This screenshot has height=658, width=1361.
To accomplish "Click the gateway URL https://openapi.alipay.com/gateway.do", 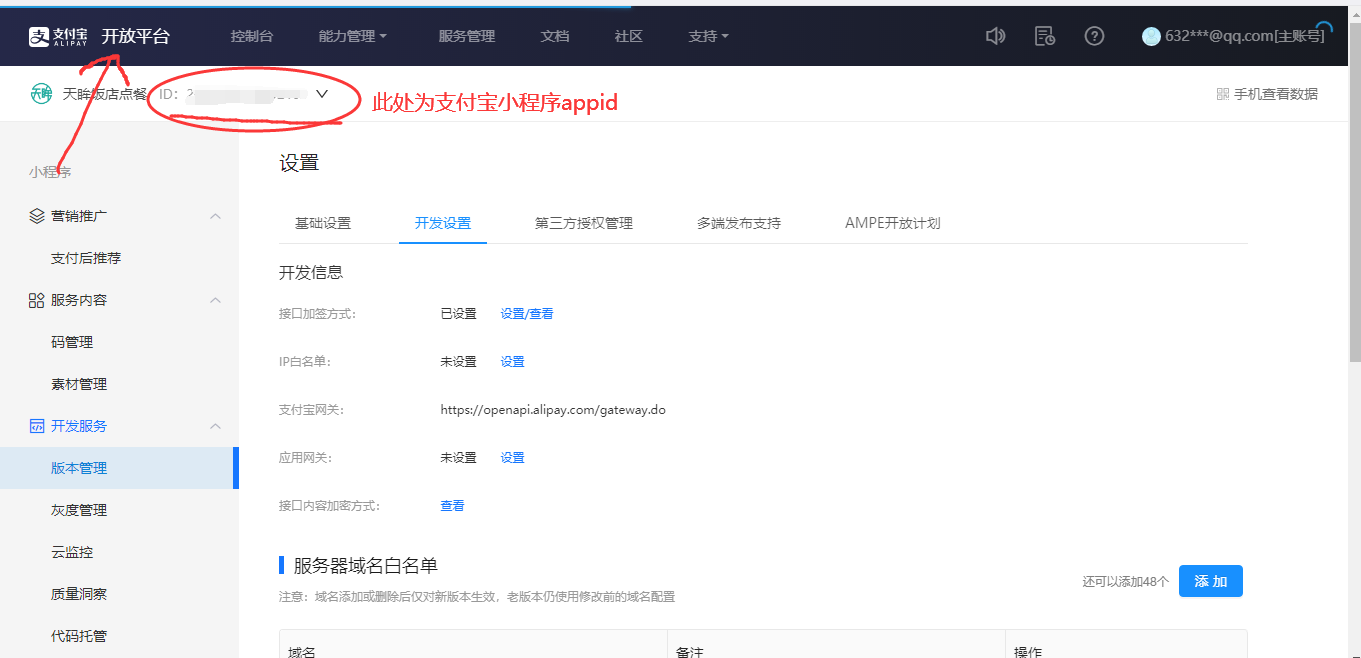I will tap(553, 410).
